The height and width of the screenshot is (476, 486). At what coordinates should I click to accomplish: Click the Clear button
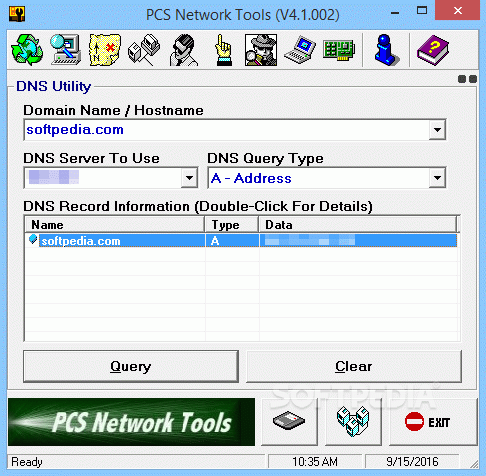pos(354,366)
